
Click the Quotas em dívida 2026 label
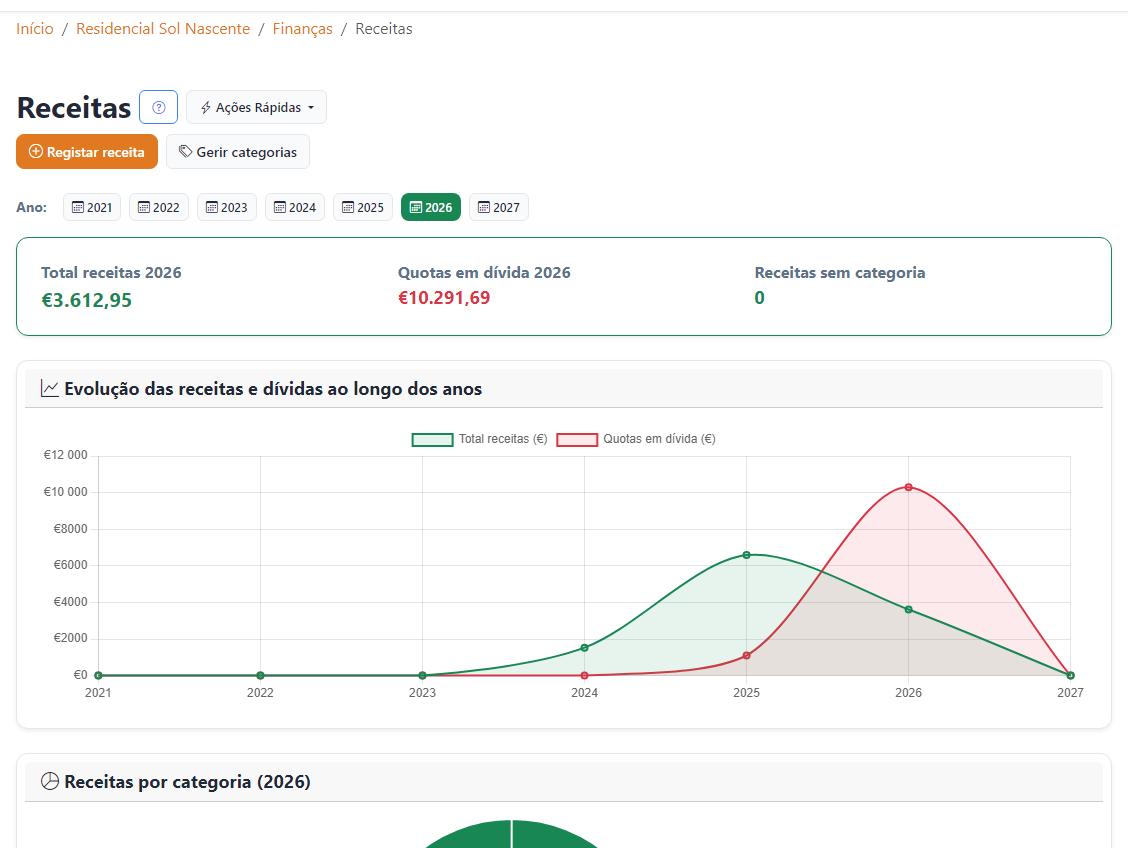pyautogui.click(x=484, y=273)
